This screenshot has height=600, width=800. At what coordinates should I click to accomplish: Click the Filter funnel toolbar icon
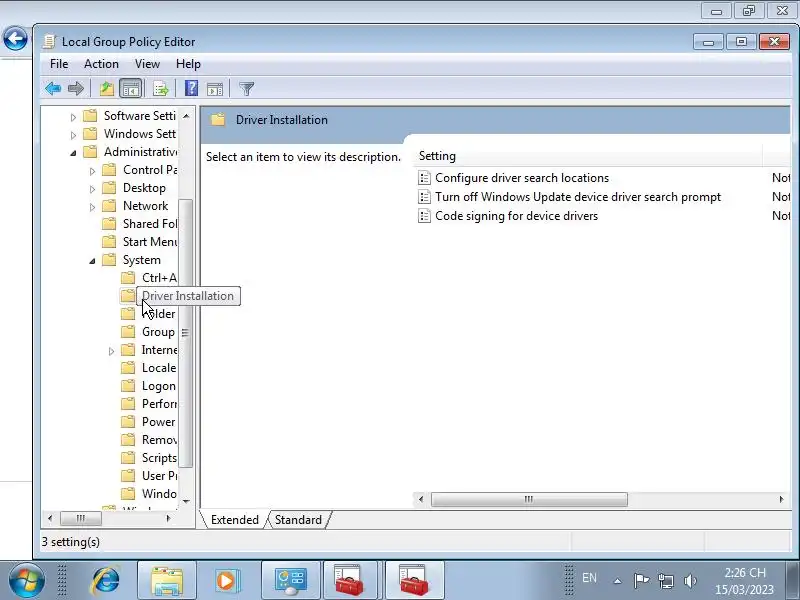[x=246, y=89]
